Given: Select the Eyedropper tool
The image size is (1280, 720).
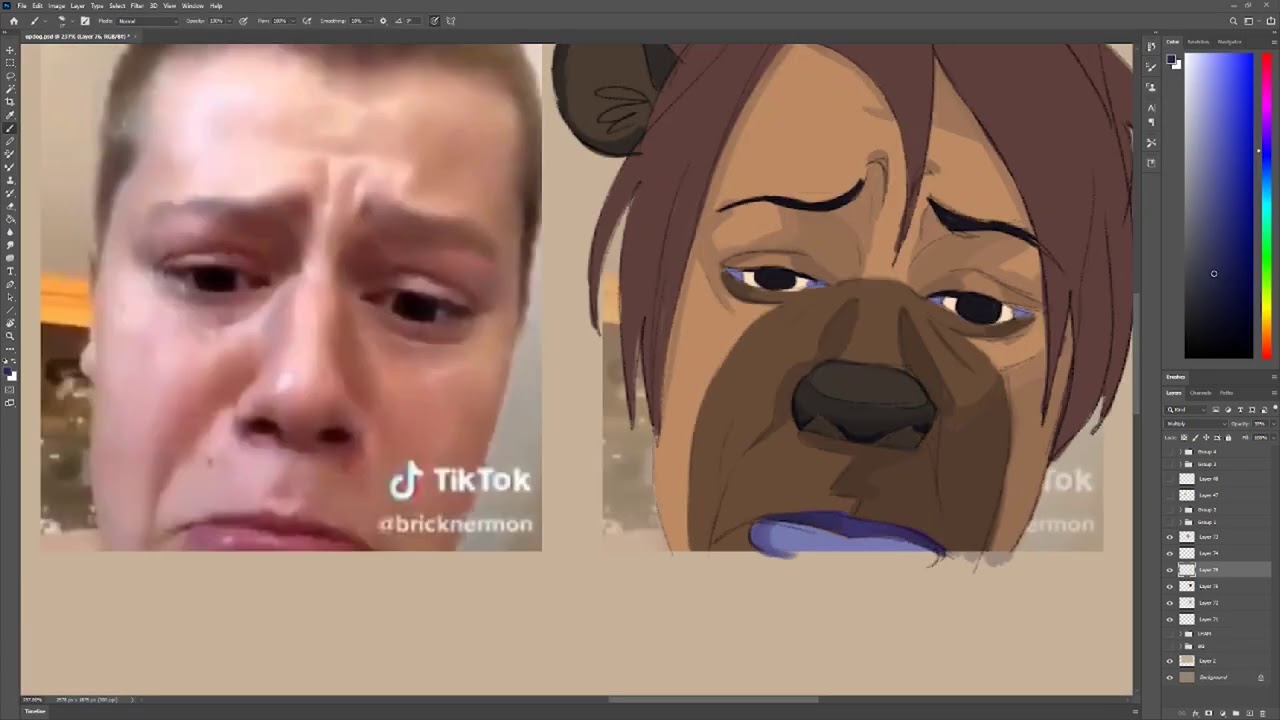Looking at the screenshot, I should click(x=10, y=114).
